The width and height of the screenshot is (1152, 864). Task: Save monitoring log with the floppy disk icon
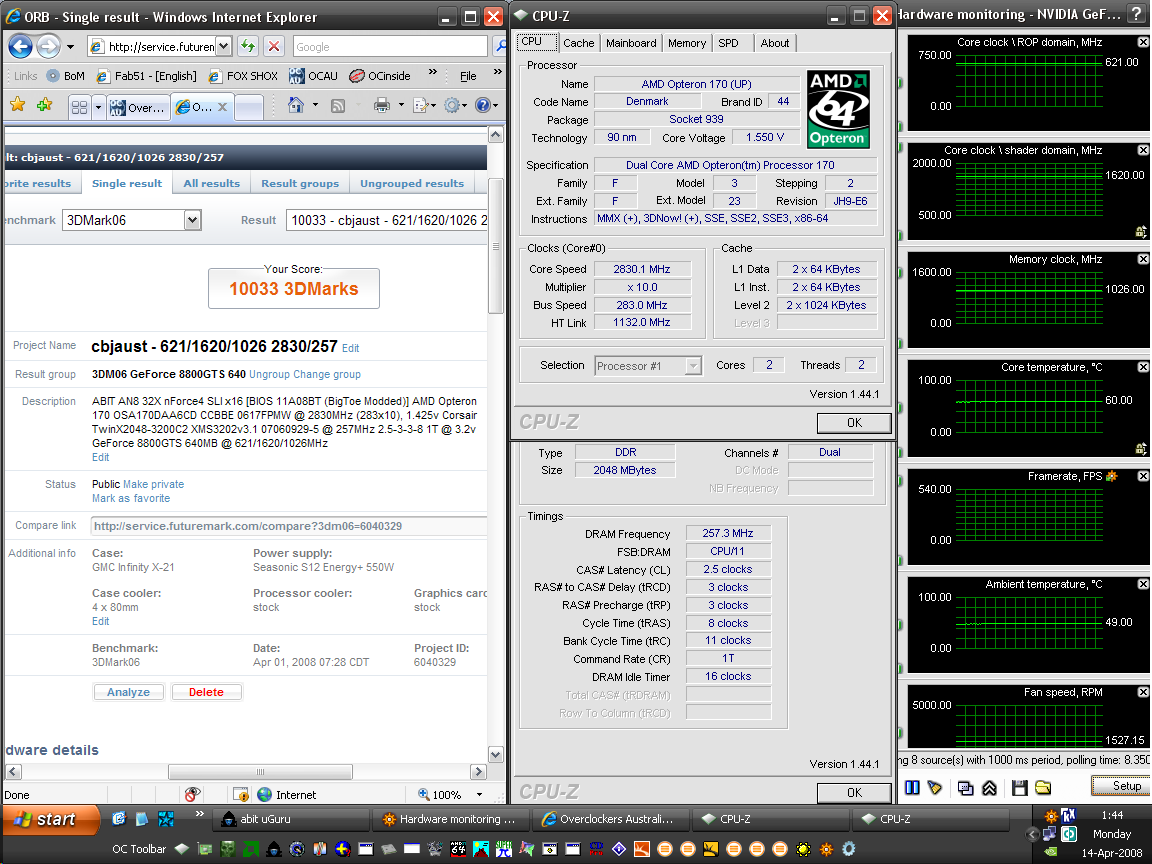pos(1019,788)
